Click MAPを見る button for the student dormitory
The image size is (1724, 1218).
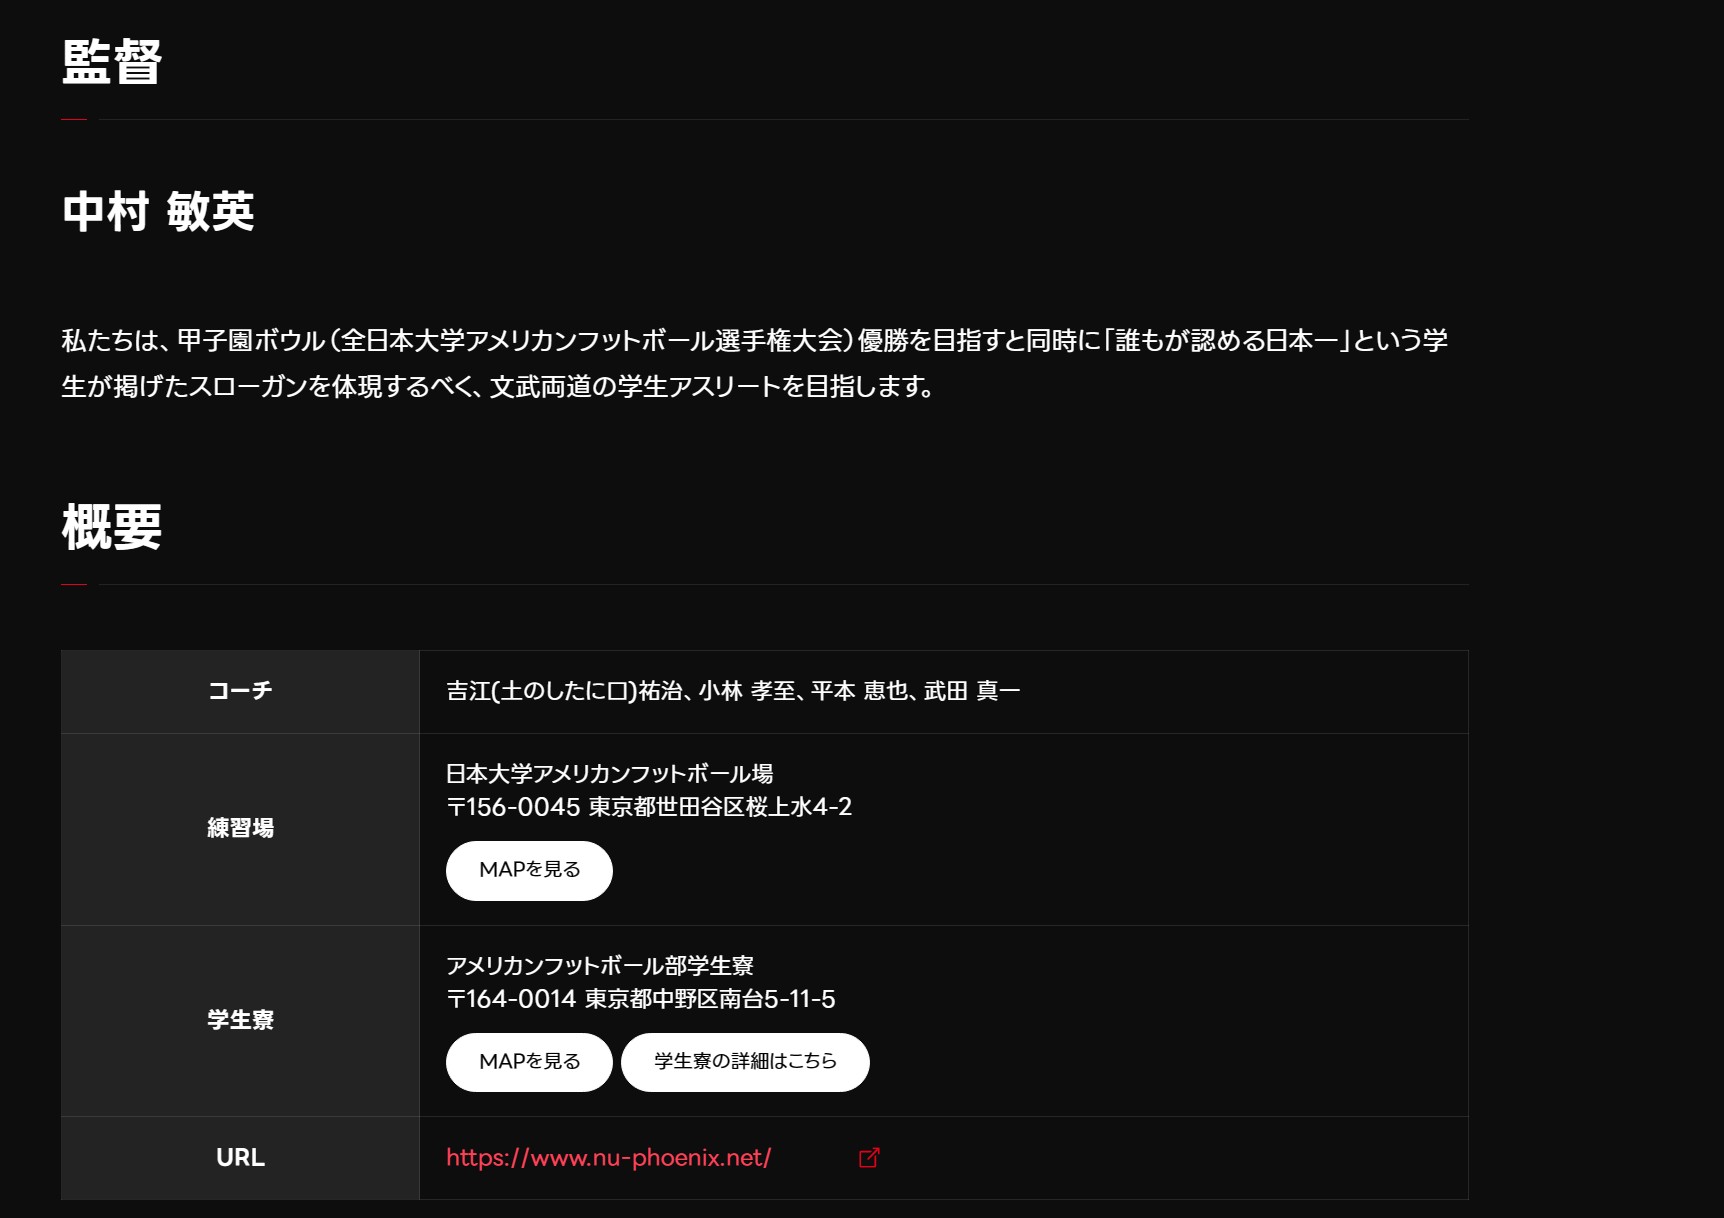coord(529,1062)
